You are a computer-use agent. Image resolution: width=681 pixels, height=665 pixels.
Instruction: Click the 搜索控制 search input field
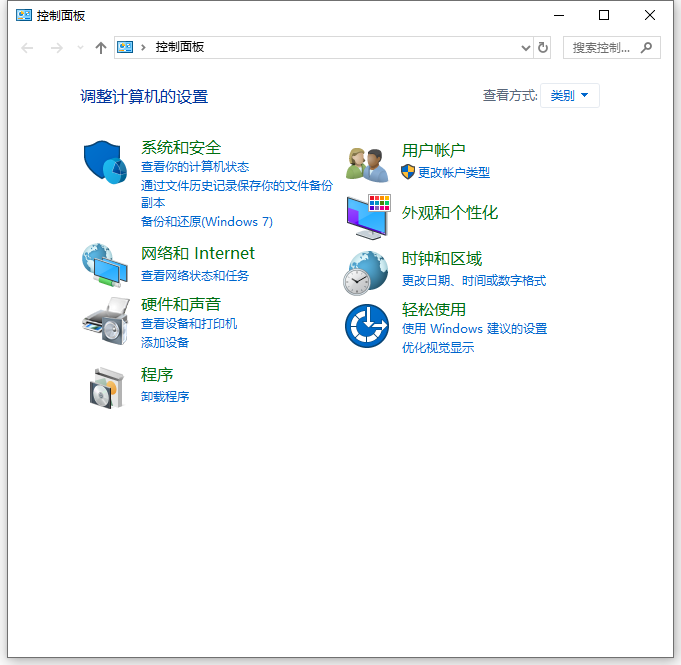click(x=612, y=47)
